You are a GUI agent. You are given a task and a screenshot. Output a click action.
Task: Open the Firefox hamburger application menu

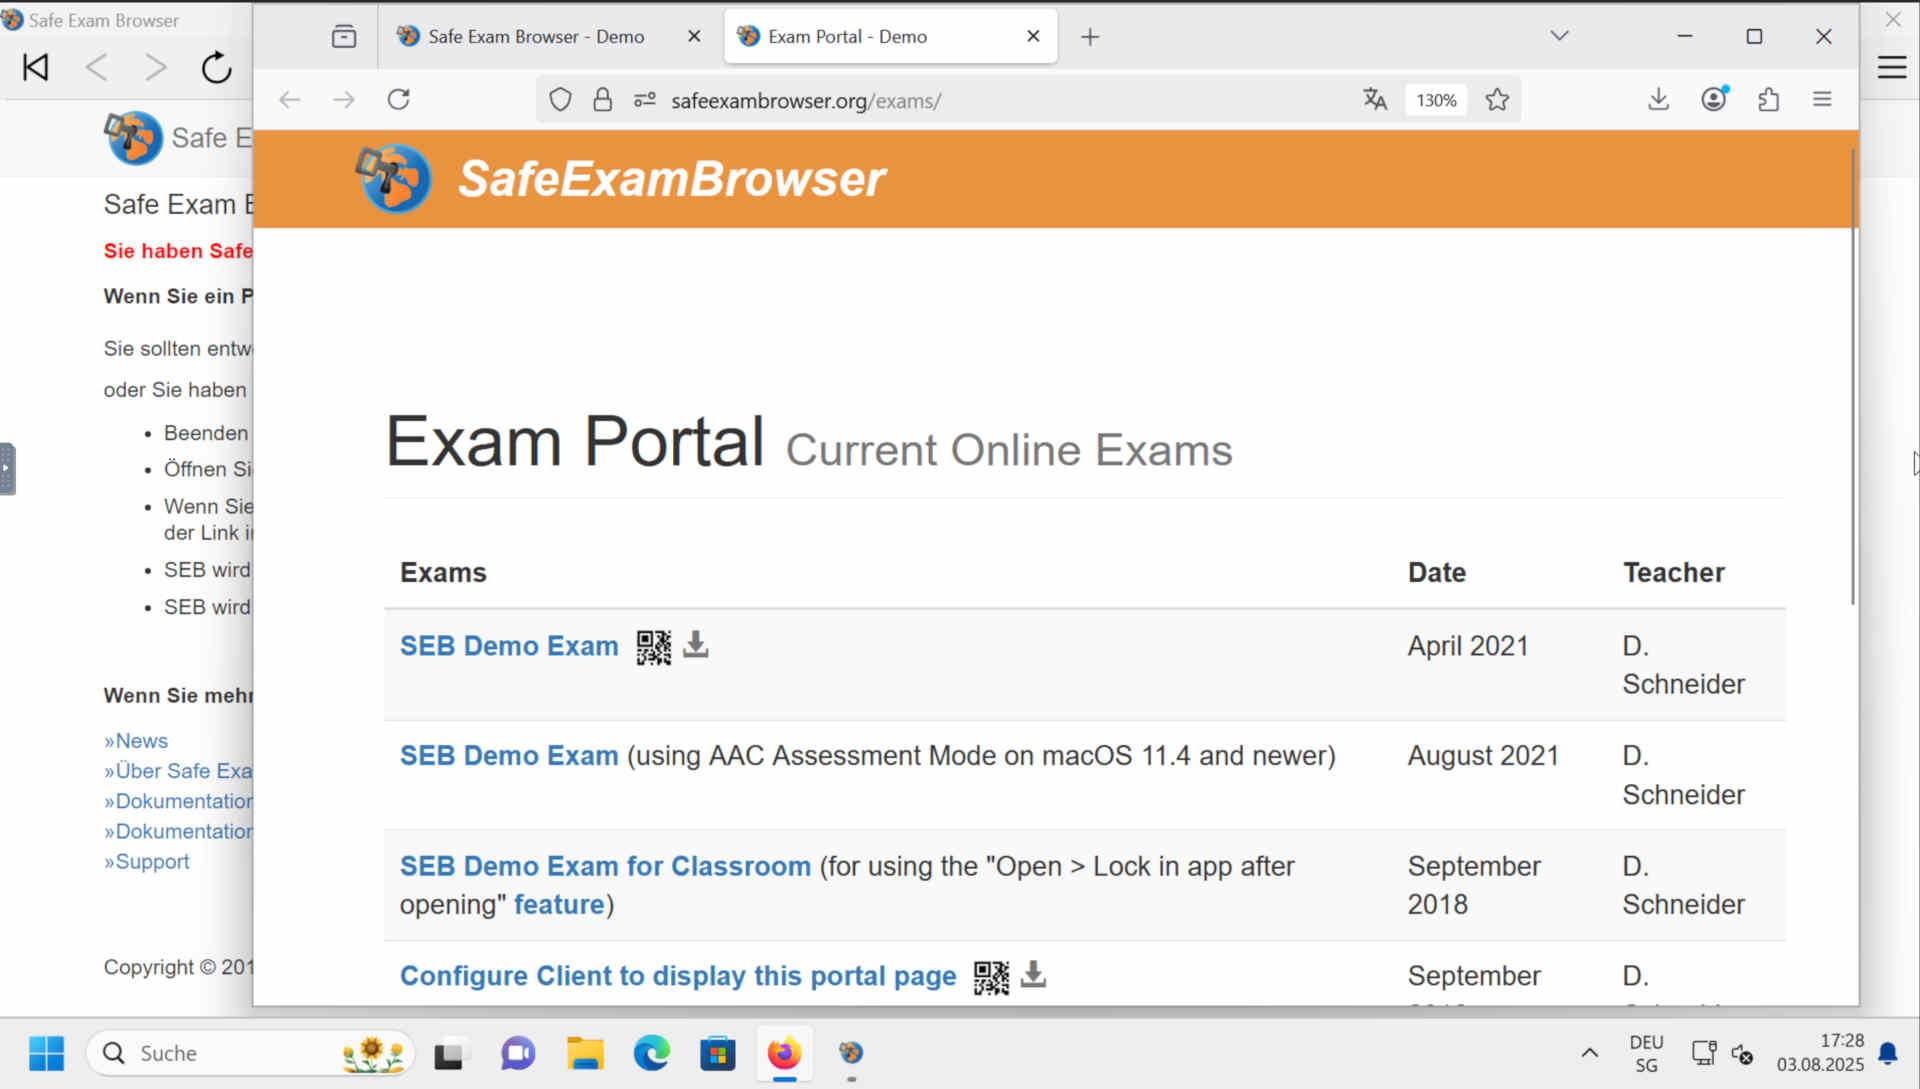click(1822, 100)
